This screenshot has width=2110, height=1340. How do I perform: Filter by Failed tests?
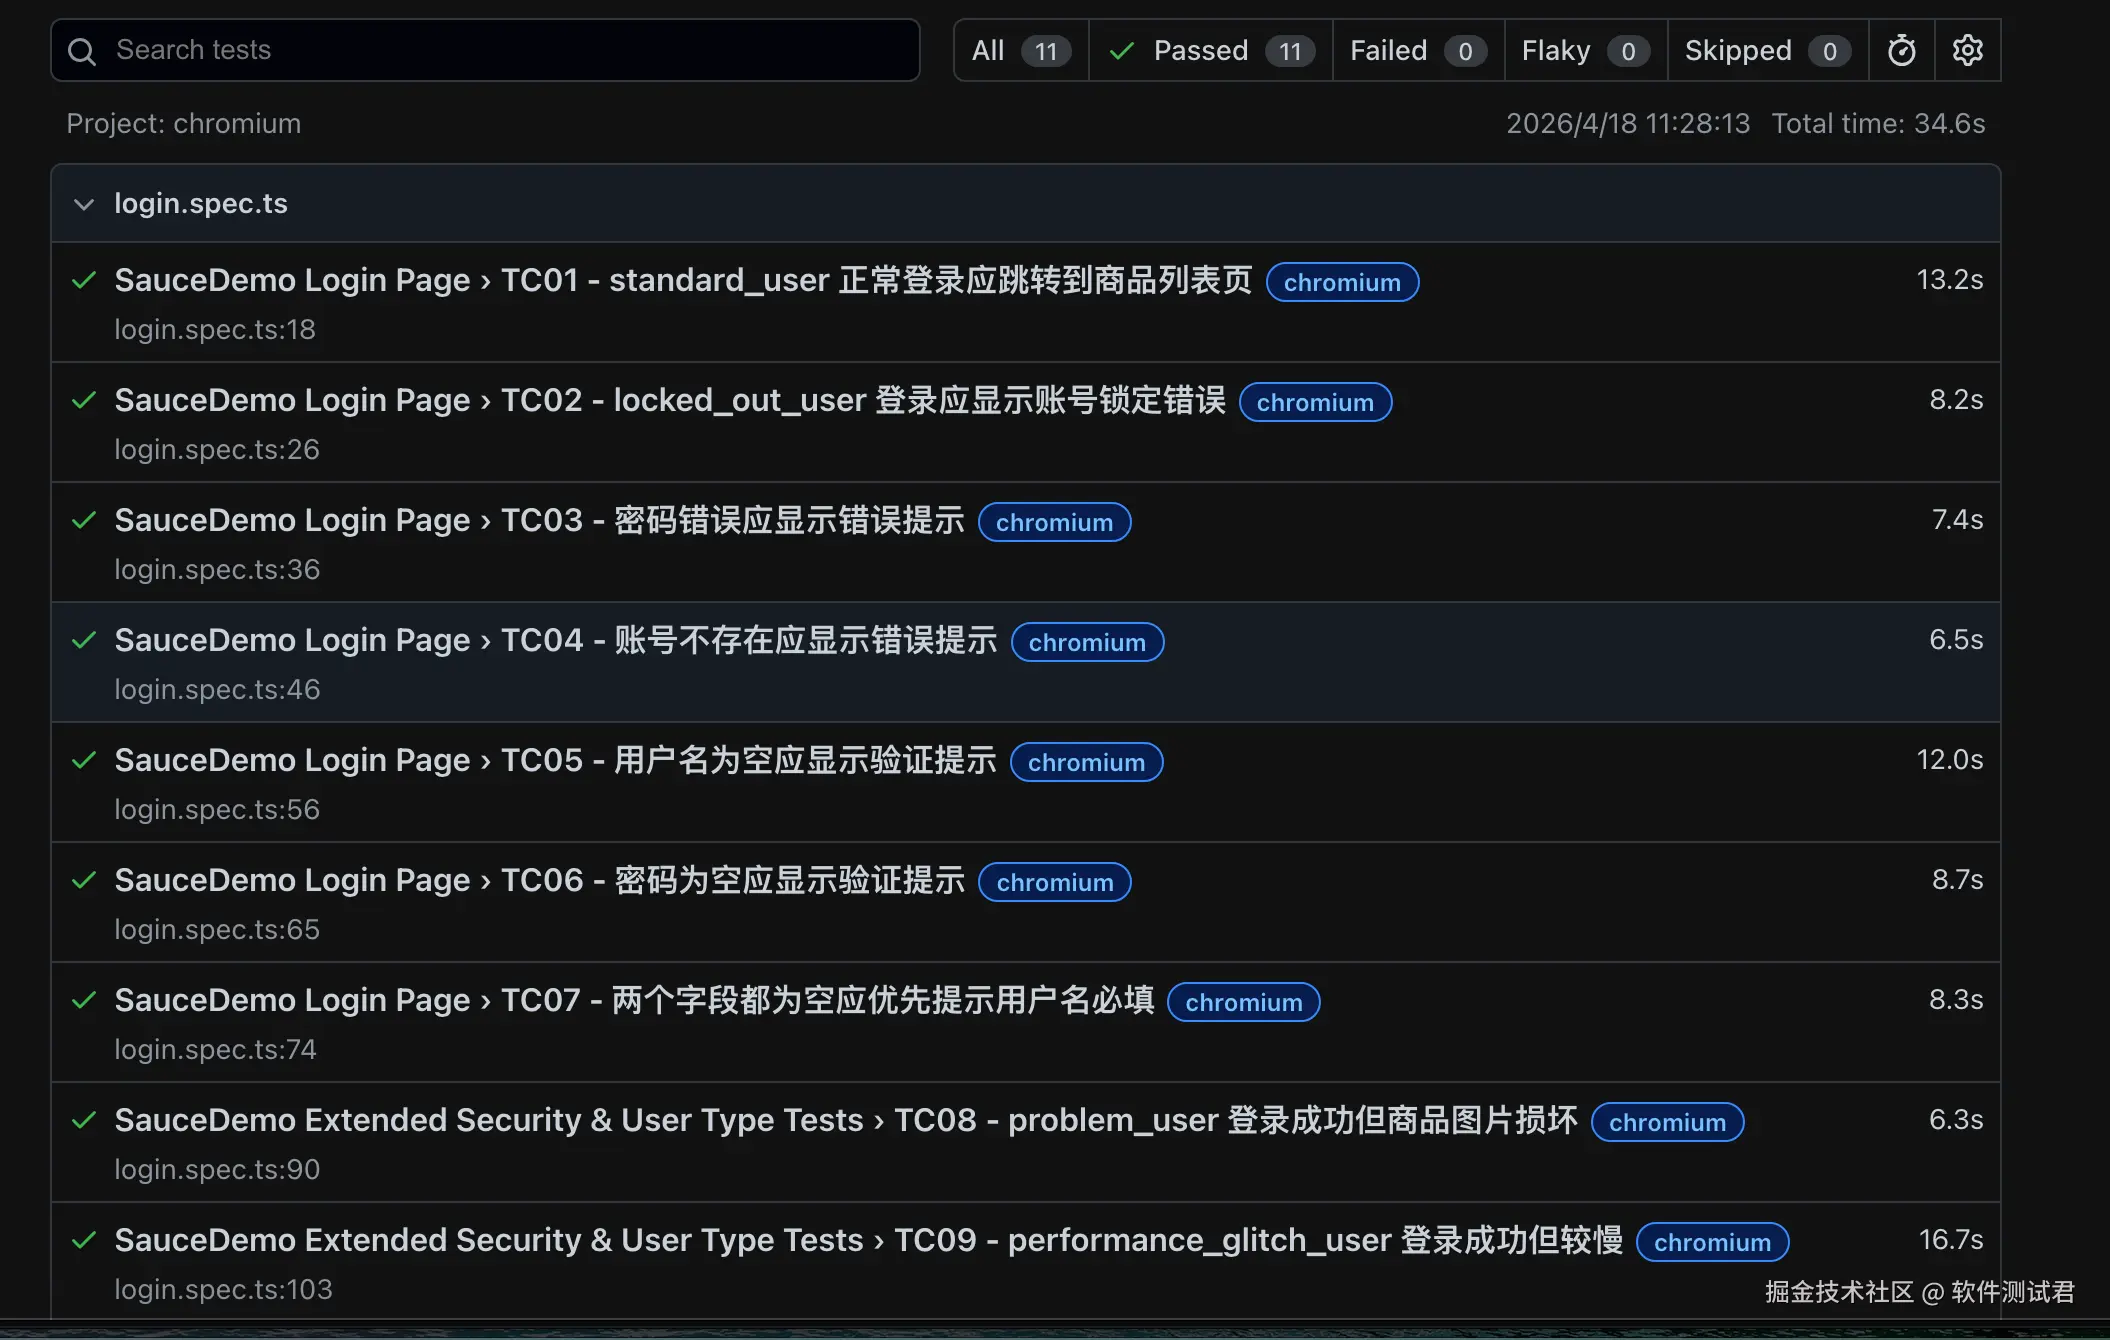(x=1417, y=50)
